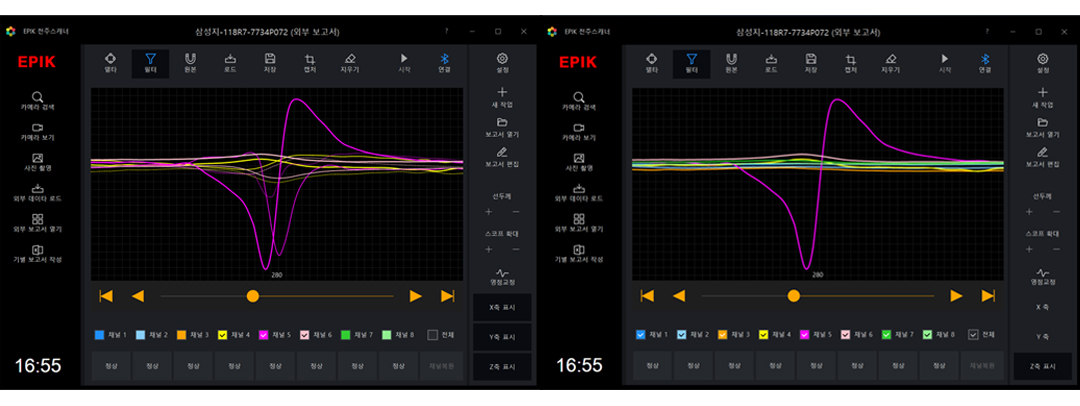The width and height of the screenshot is (1080, 406).
Task: Jump to first frame in left window
Action: coord(106,296)
